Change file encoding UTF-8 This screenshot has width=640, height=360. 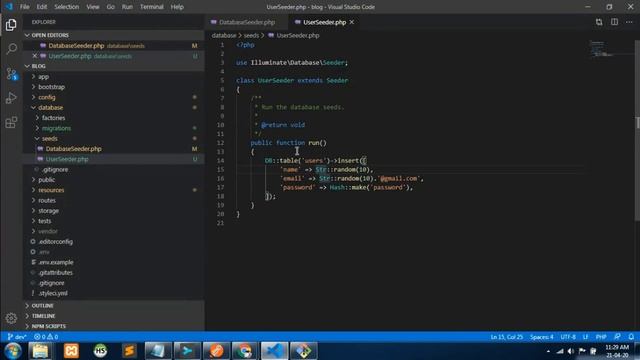click(x=568, y=337)
